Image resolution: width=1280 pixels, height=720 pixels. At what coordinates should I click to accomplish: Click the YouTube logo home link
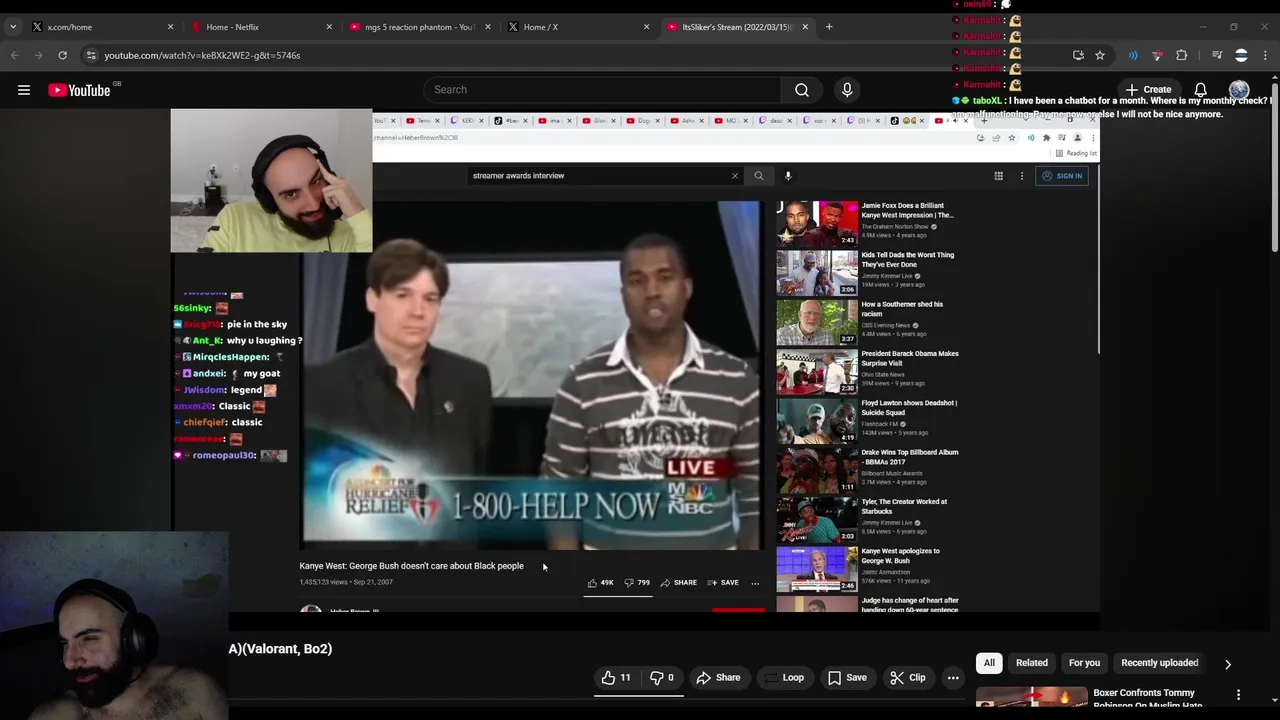point(79,90)
